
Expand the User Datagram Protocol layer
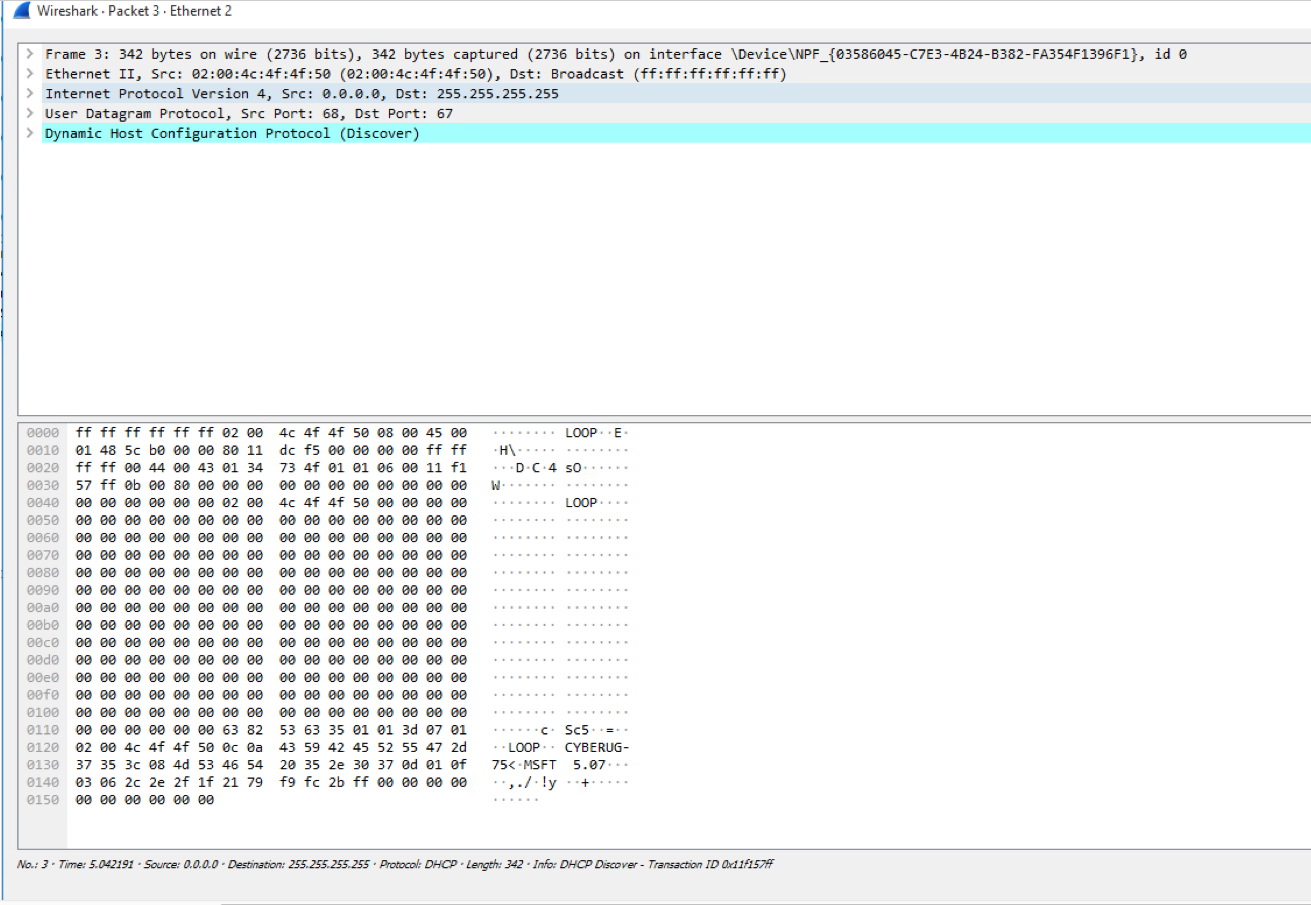click(29, 113)
